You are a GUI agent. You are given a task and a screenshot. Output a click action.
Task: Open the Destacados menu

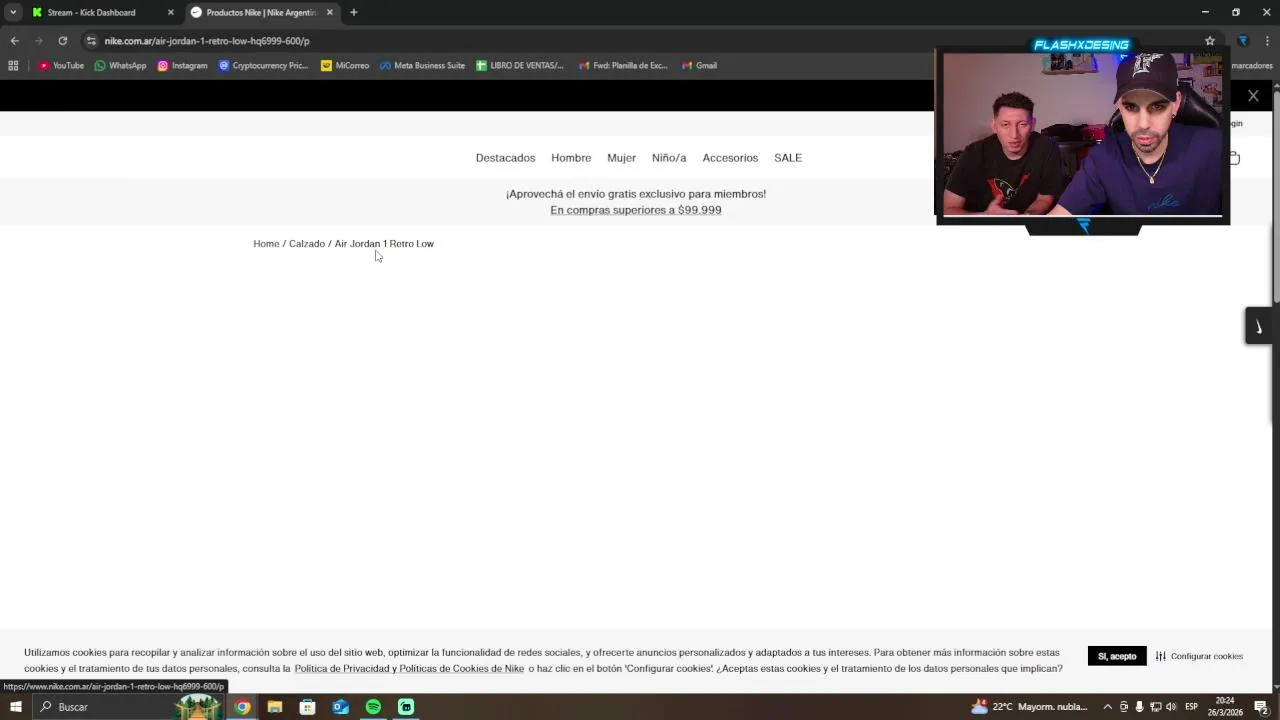coord(505,158)
